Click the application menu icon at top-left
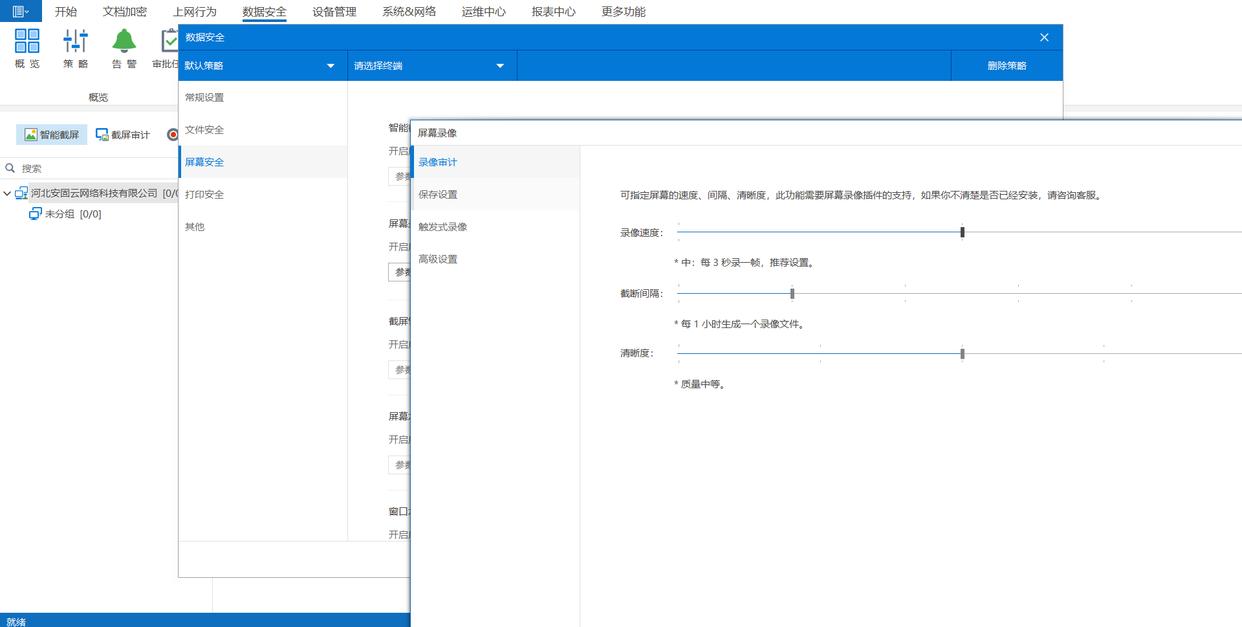Viewport: 1242px width, 627px height. click(x=20, y=11)
